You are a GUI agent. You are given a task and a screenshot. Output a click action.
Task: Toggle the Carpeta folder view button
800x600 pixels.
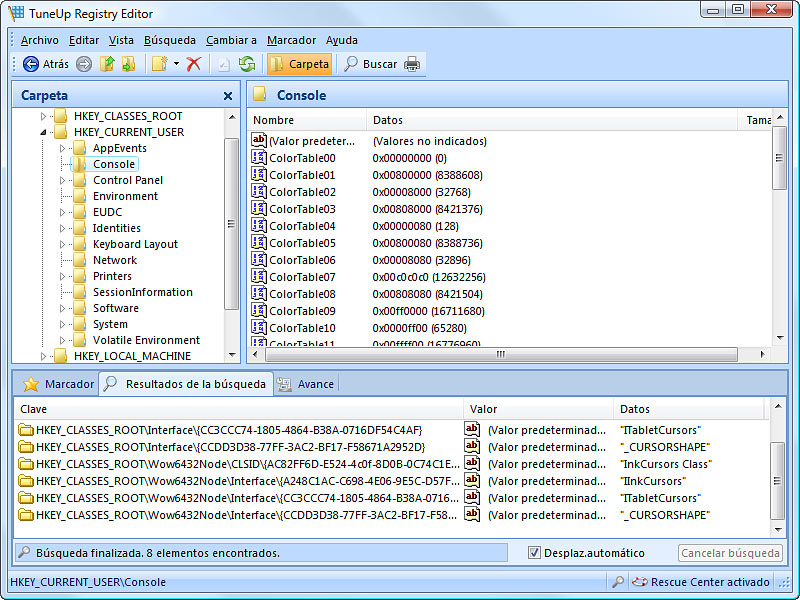[299, 64]
